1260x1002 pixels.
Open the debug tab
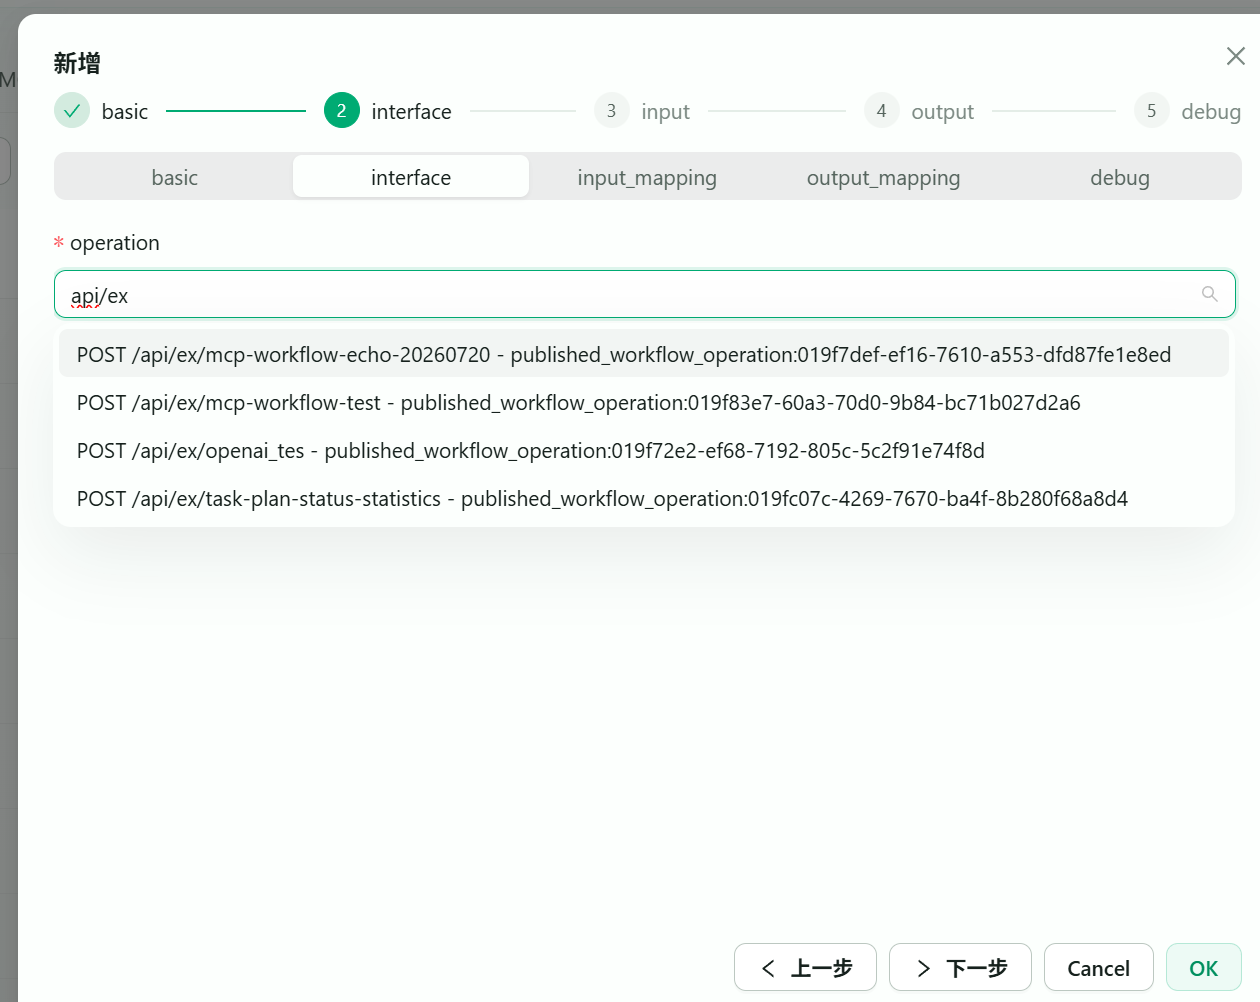point(1120,177)
